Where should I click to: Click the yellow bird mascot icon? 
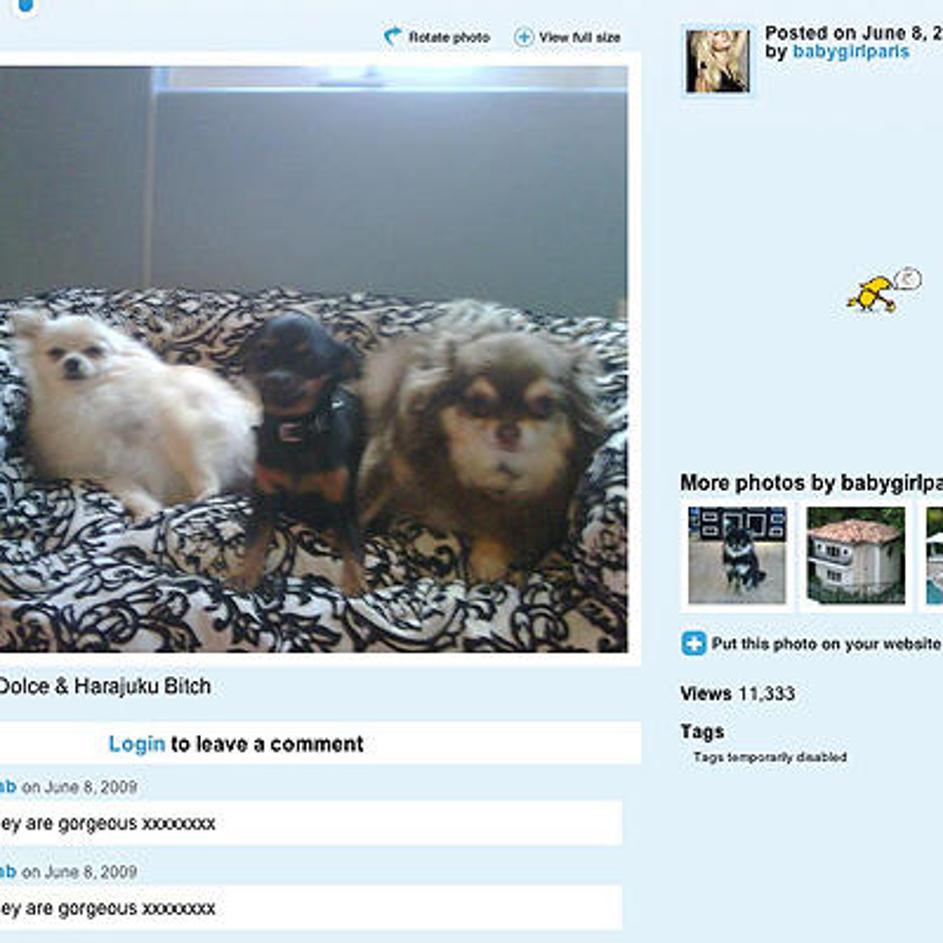tap(883, 291)
